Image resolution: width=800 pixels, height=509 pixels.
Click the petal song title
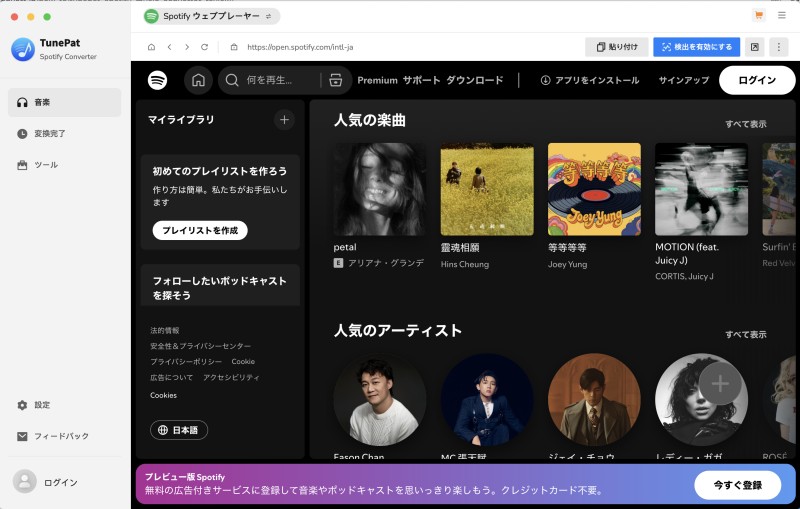pyautogui.click(x=345, y=247)
